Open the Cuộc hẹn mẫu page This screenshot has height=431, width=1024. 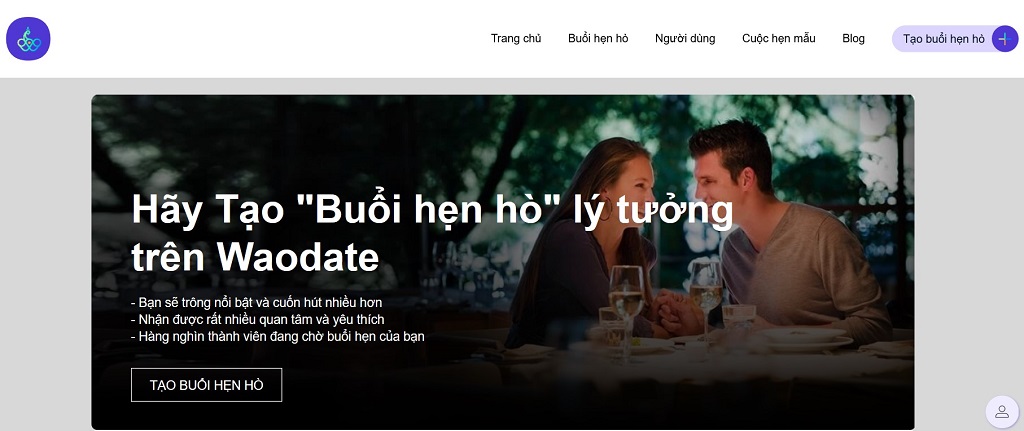coord(778,39)
